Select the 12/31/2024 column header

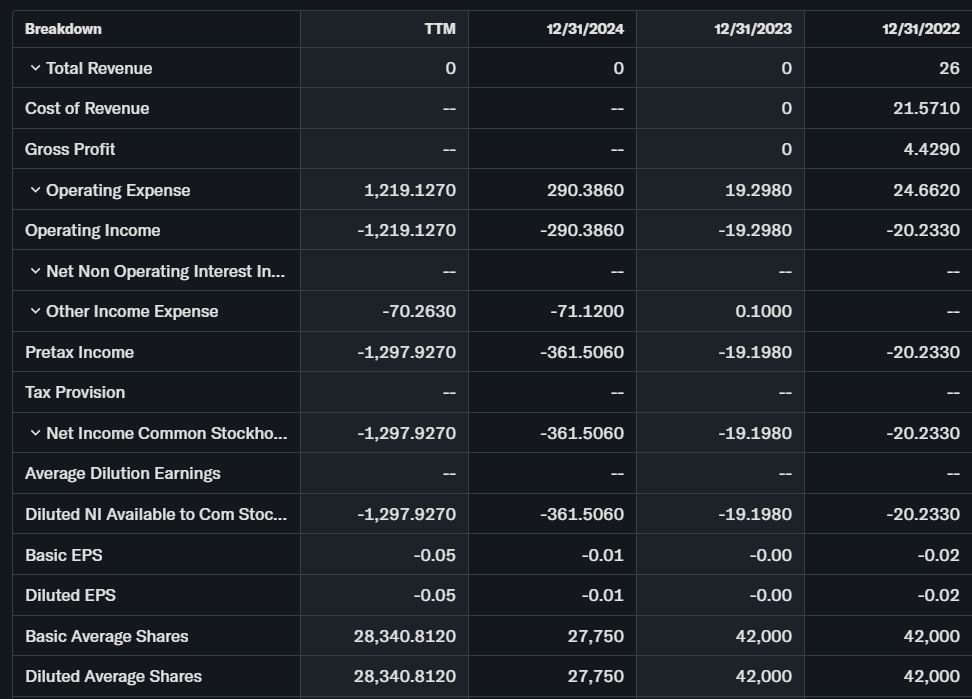click(x=584, y=29)
